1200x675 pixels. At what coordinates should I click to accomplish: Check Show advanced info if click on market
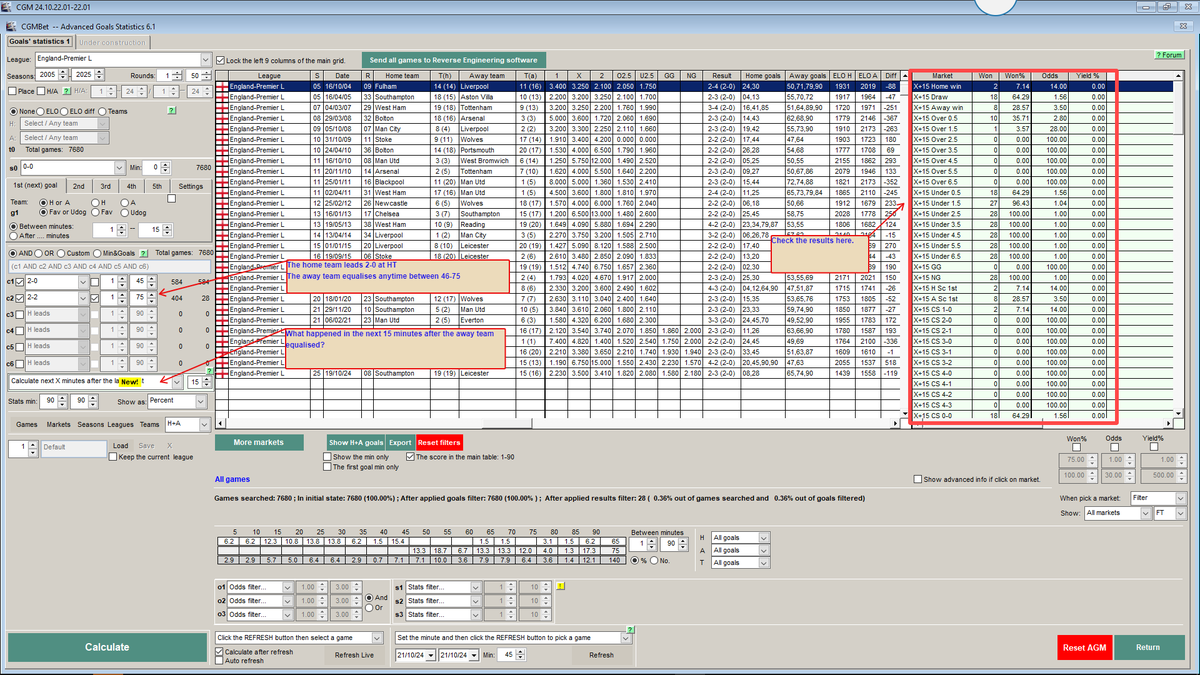[920, 480]
